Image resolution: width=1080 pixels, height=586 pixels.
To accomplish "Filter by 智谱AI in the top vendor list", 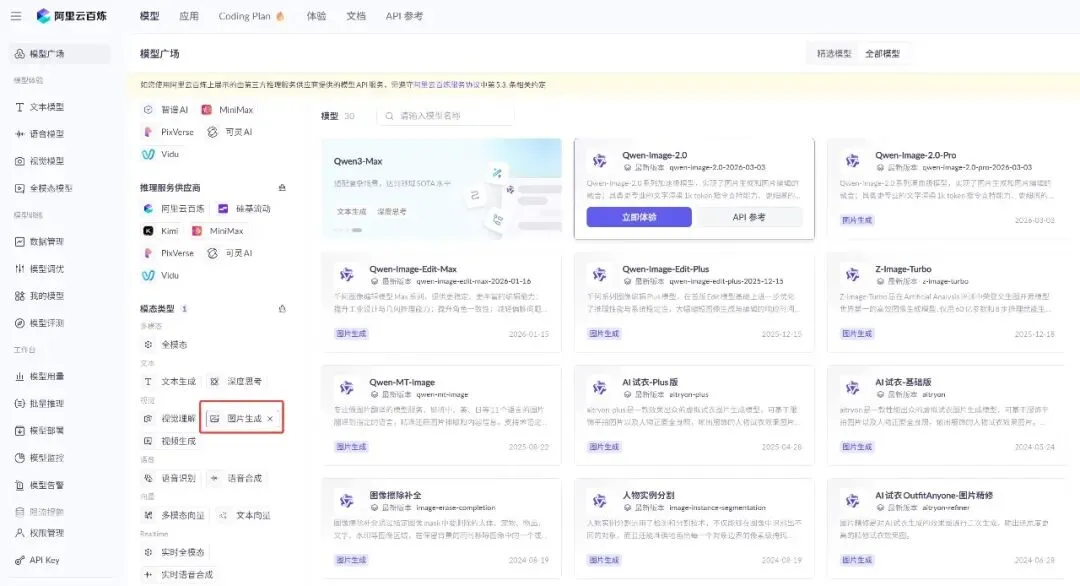I will [x=166, y=110].
